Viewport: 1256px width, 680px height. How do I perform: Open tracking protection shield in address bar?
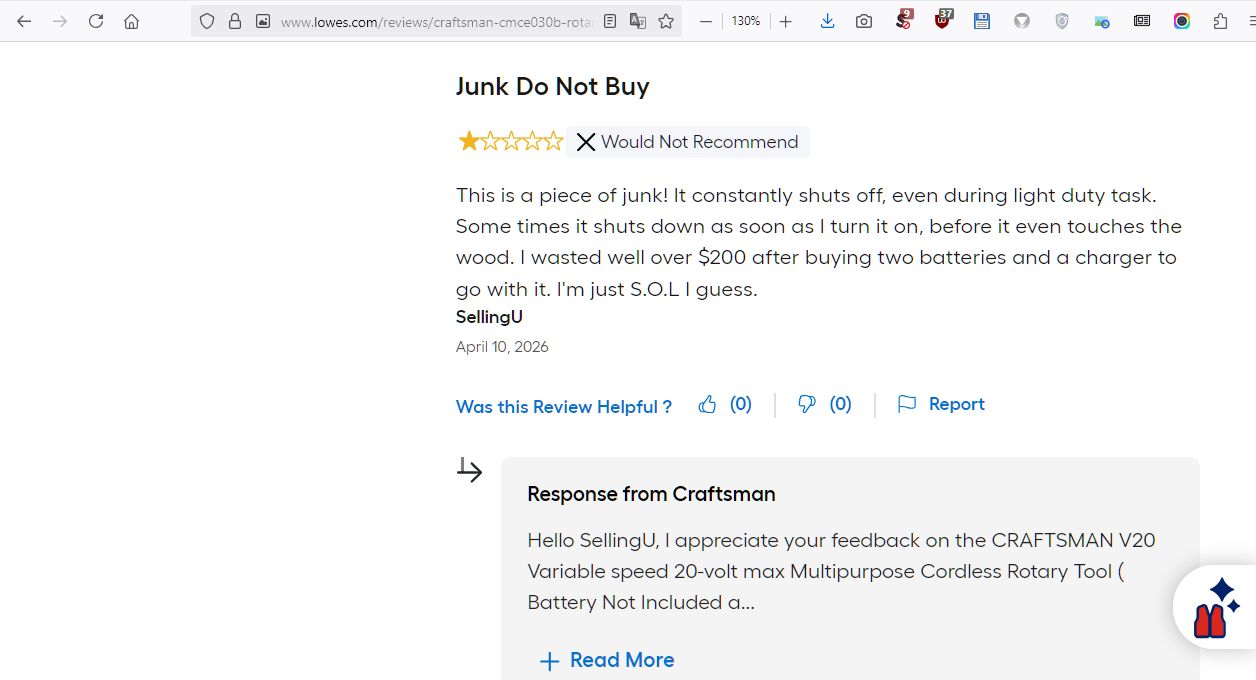point(207,21)
